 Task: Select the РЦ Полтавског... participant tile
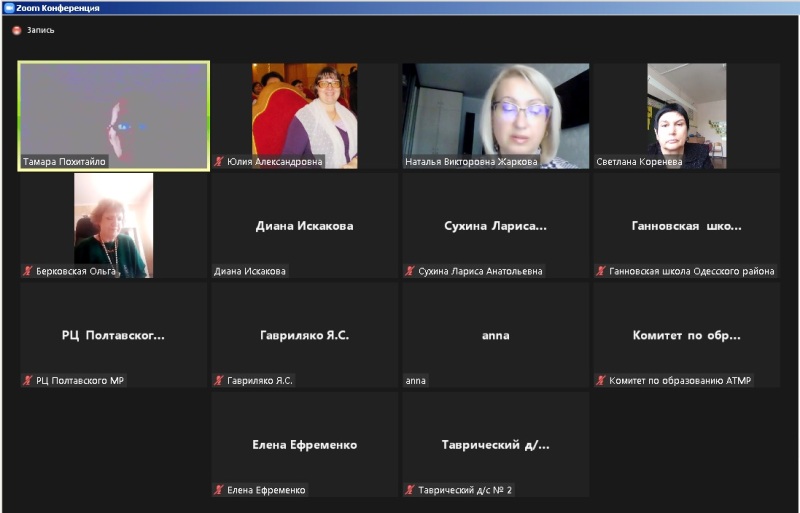(114, 335)
